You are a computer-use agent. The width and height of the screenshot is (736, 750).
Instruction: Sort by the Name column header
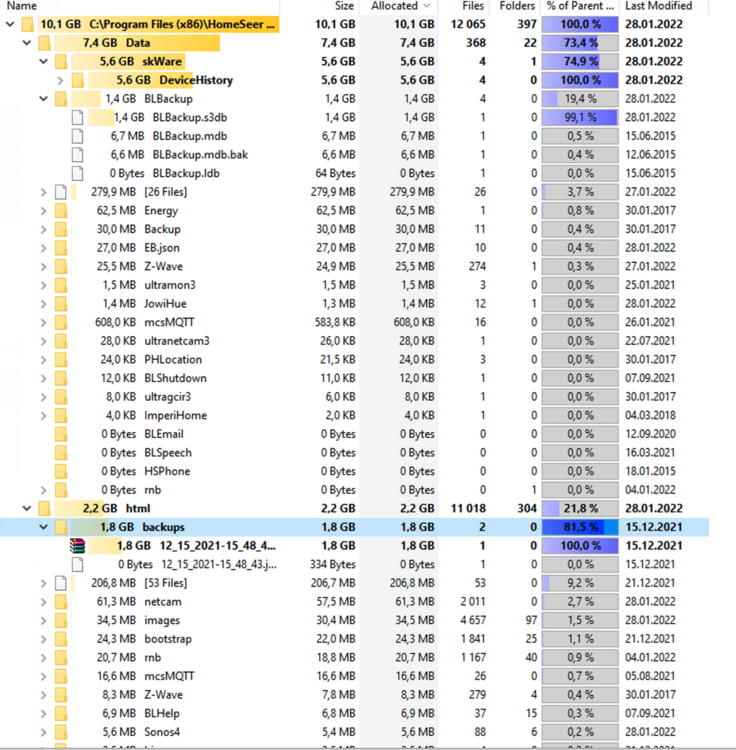22,6
